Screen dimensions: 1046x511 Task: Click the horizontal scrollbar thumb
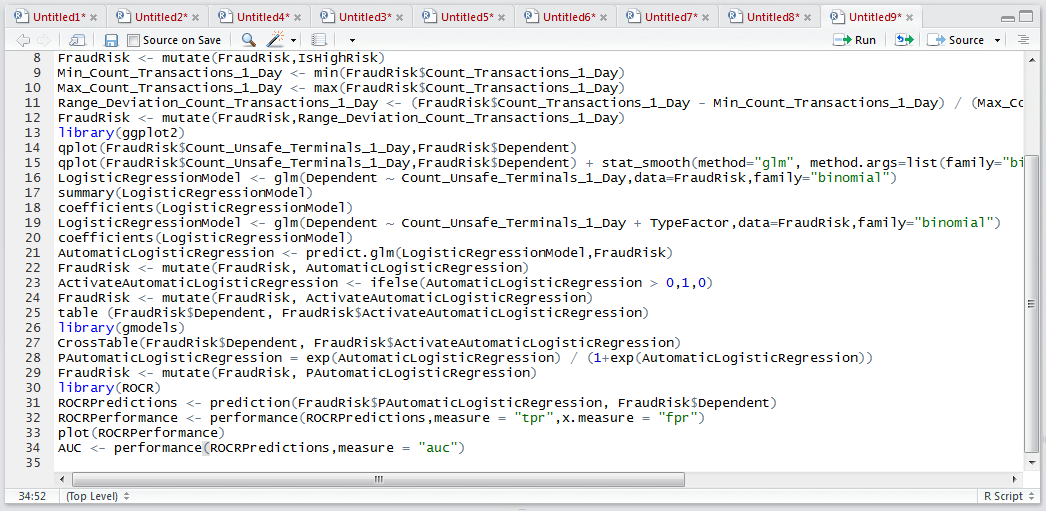[x=378, y=479]
